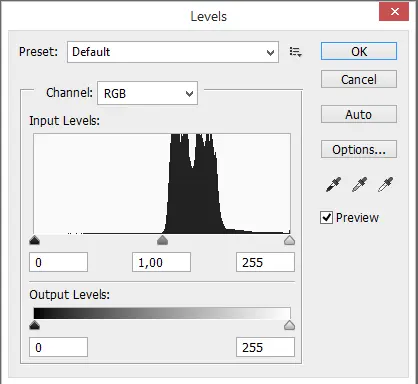Image resolution: width=418 pixels, height=384 pixels.
Task: Select the black point eyedropper
Action: point(333,184)
